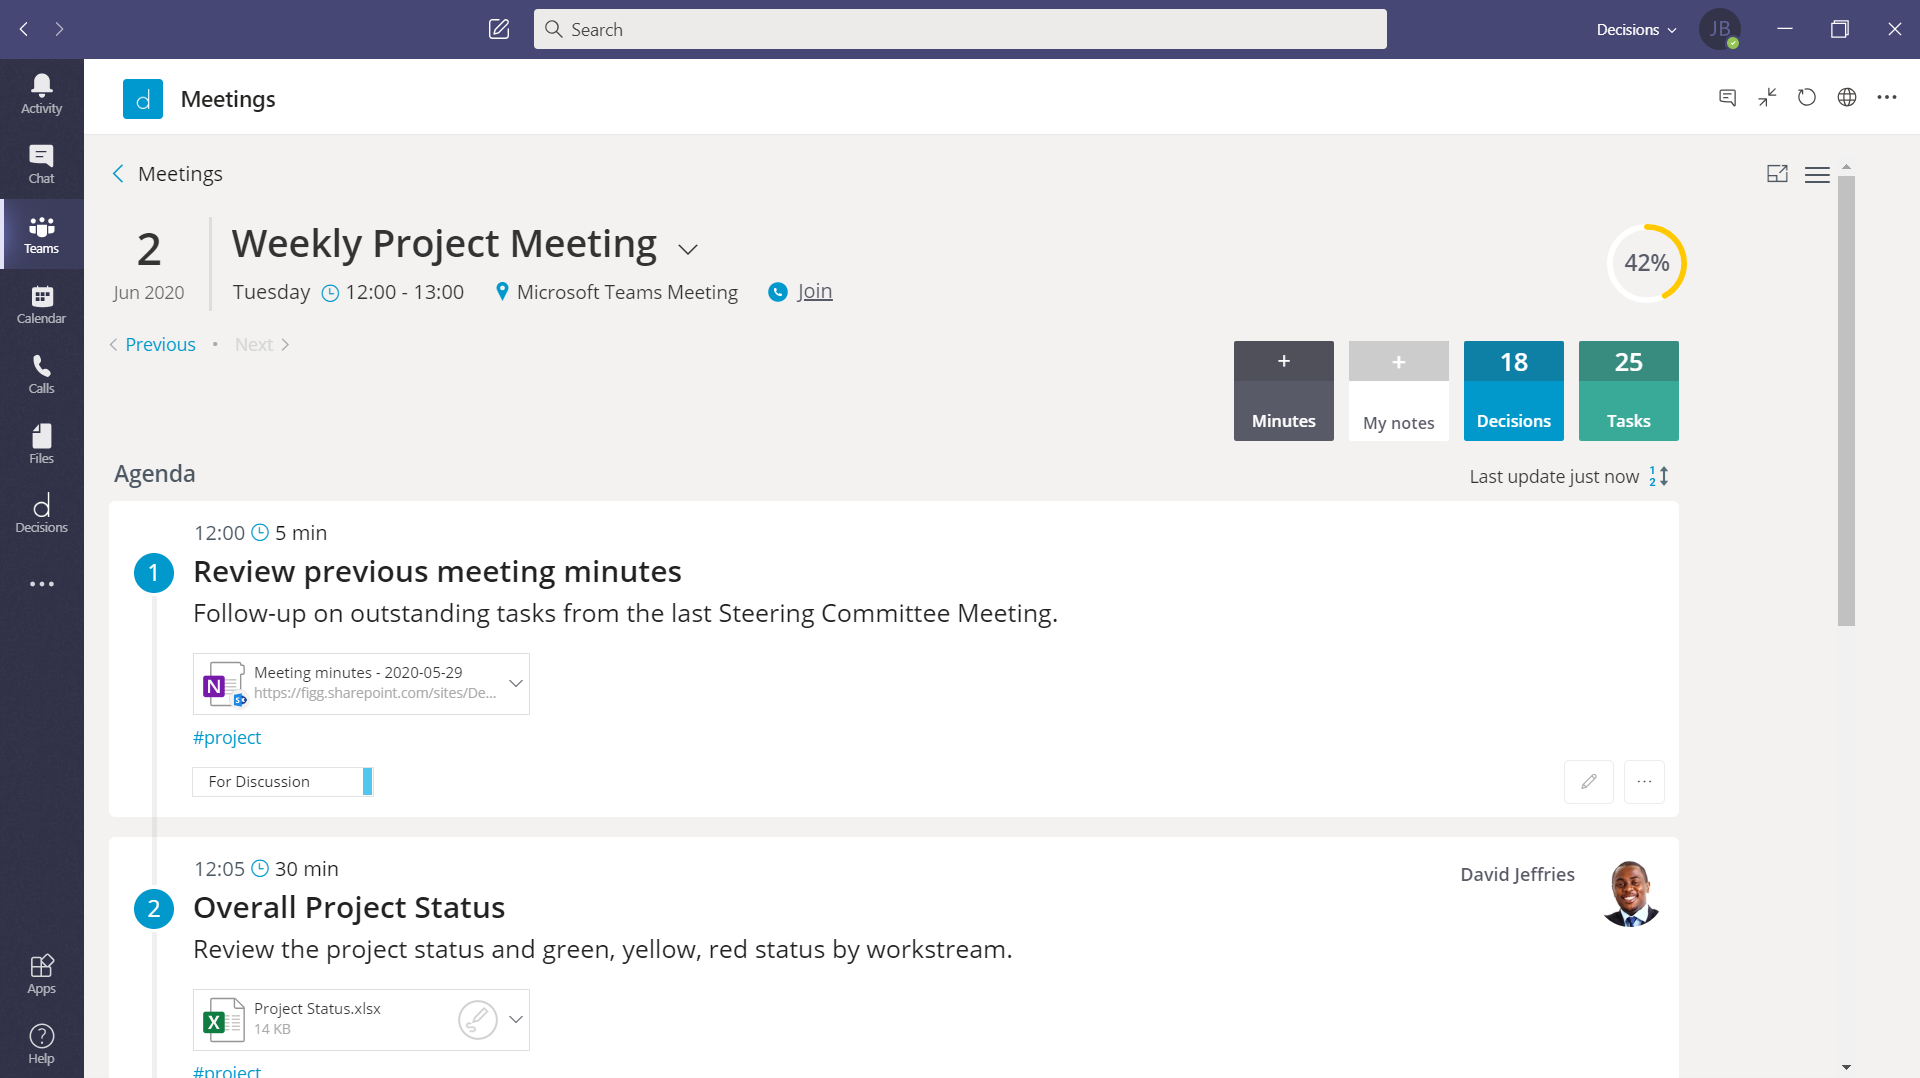
Task: Click the 42% meeting progress ring
Action: [x=1646, y=262]
